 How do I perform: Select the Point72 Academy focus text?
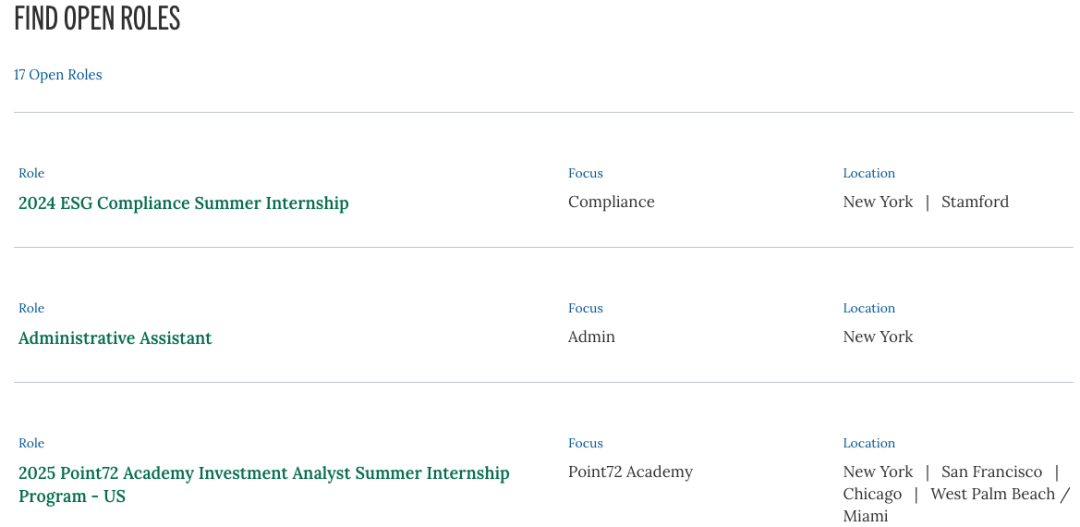[x=630, y=472]
